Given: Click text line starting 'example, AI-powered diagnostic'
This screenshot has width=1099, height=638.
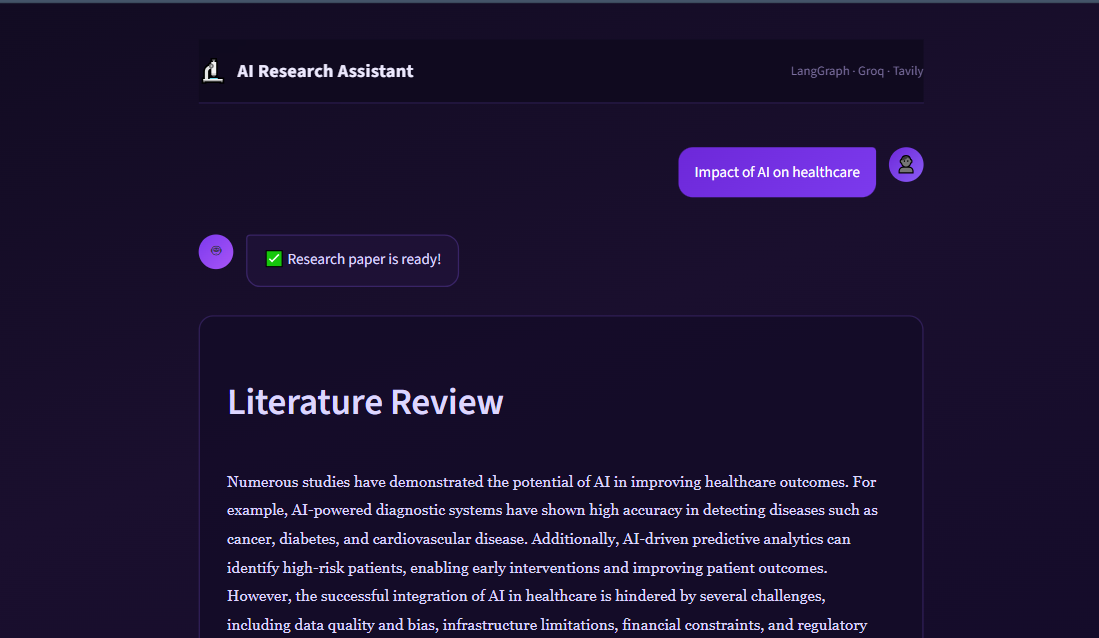Looking at the screenshot, I should point(552,510).
